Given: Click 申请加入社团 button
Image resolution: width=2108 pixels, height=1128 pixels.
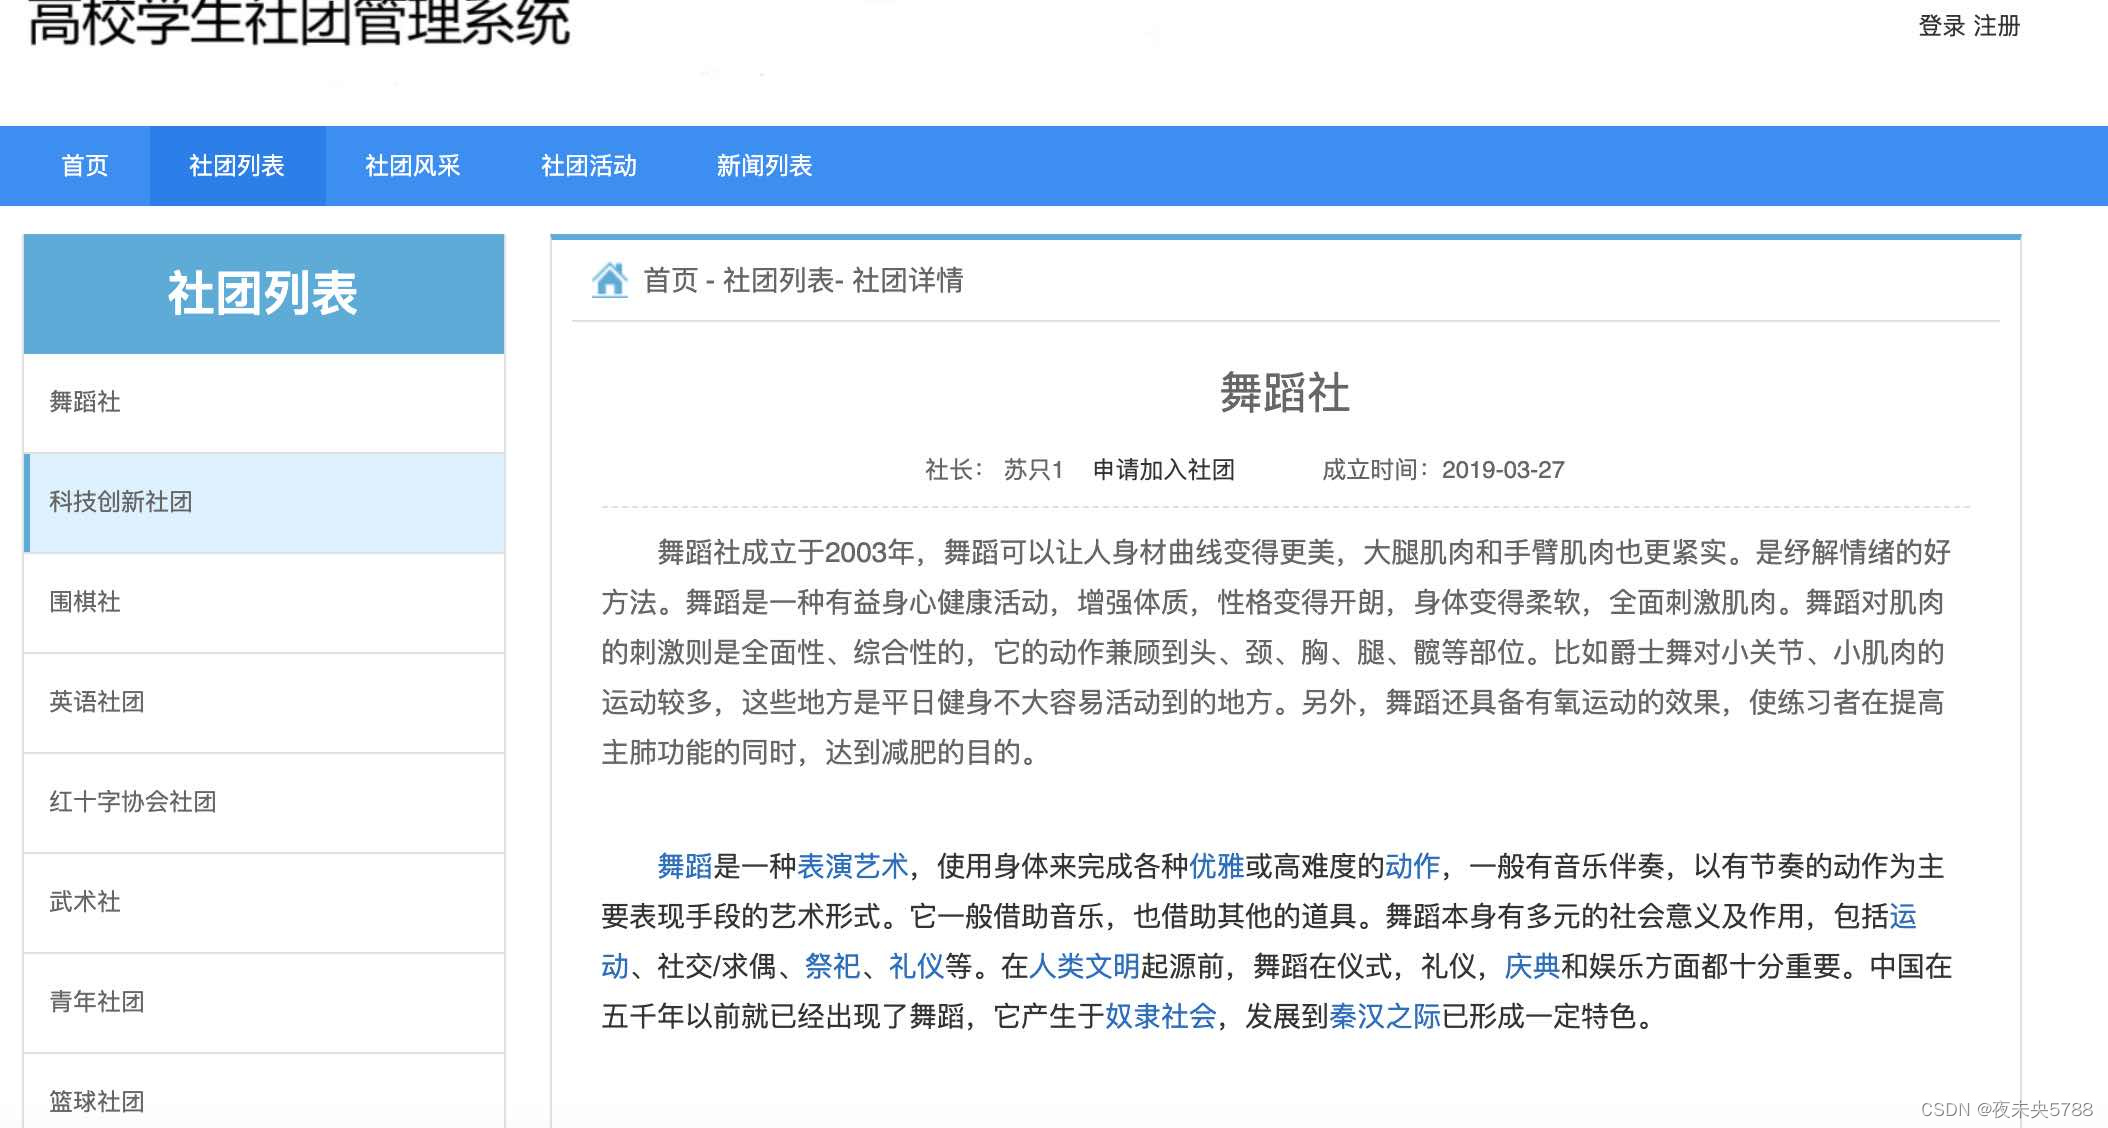Looking at the screenshot, I should click(1163, 470).
